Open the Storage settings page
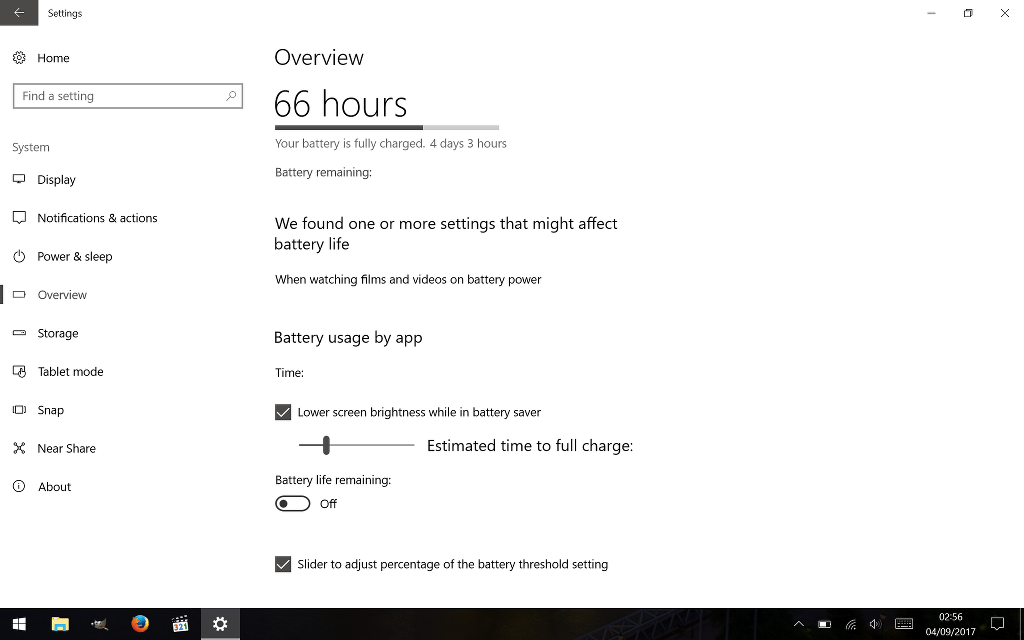The height and width of the screenshot is (640, 1024). (57, 334)
